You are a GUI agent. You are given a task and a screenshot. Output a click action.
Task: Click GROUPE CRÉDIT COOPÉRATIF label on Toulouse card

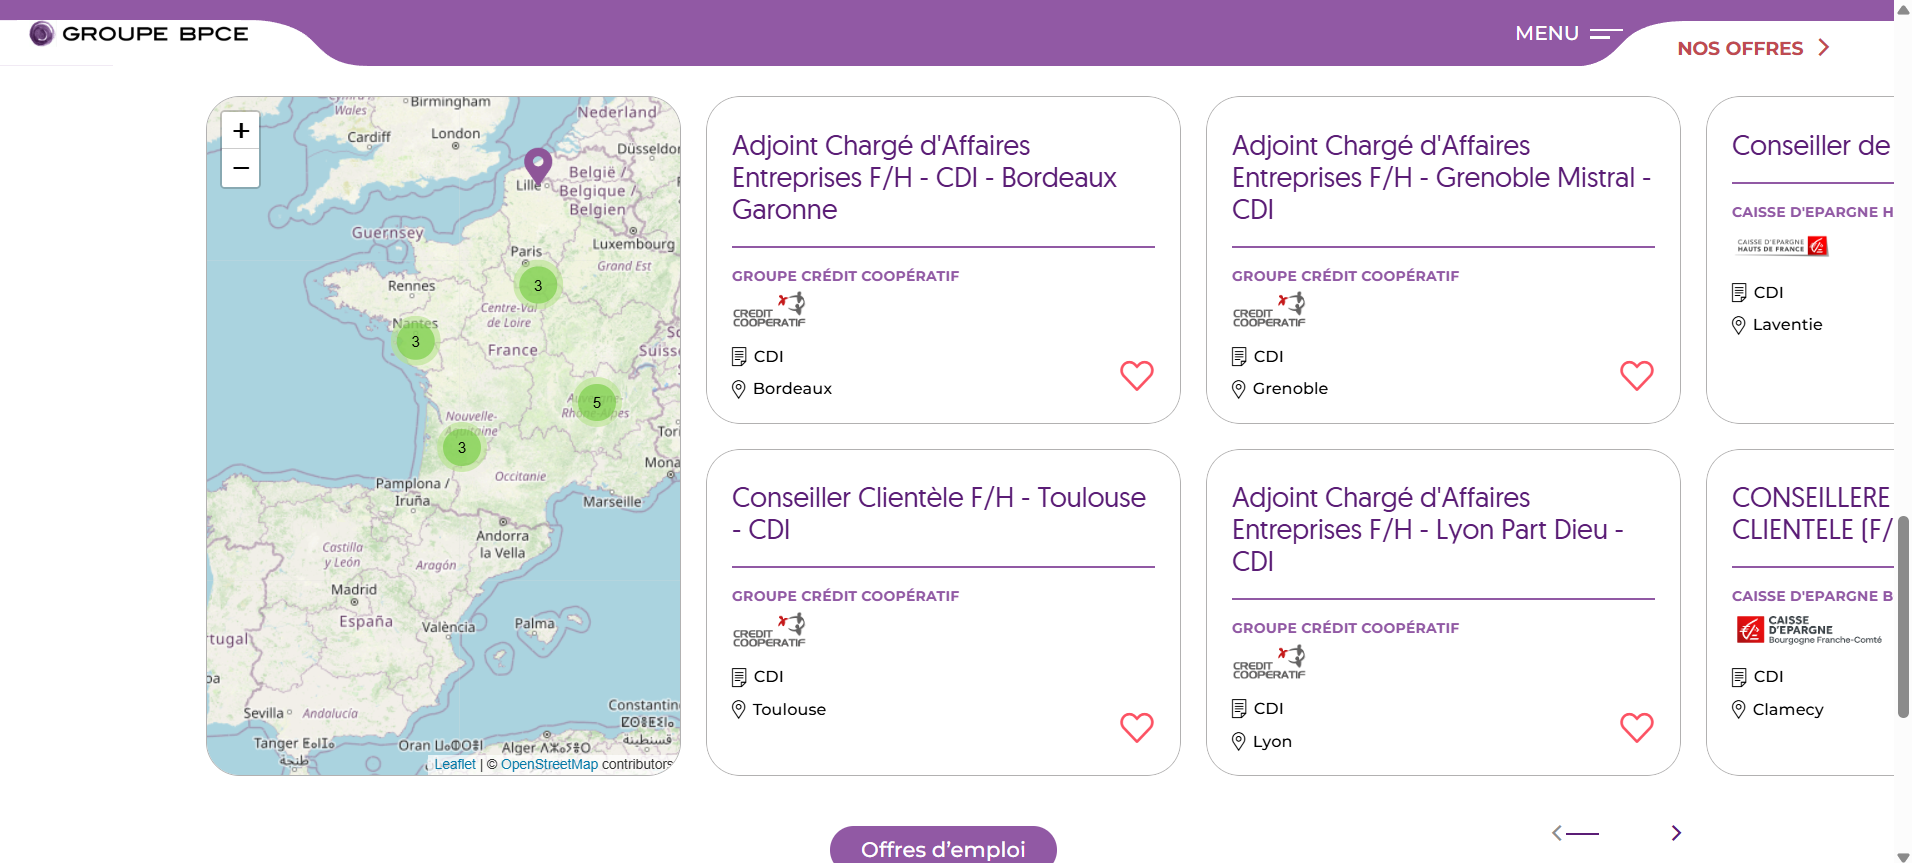pos(845,596)
